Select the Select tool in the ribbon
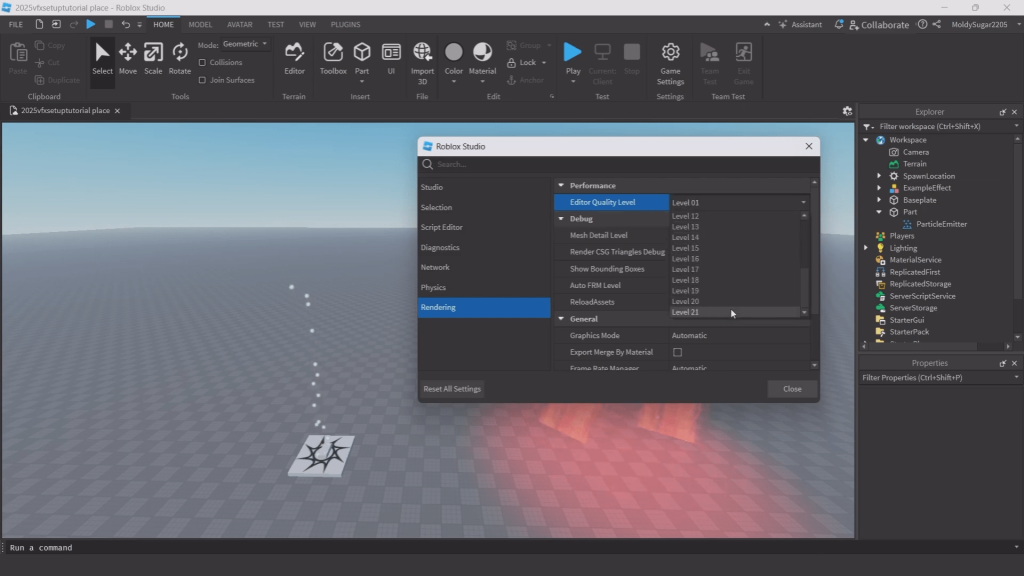The height and width of the screenshot is (576, 1024). (x=102, y=59)
